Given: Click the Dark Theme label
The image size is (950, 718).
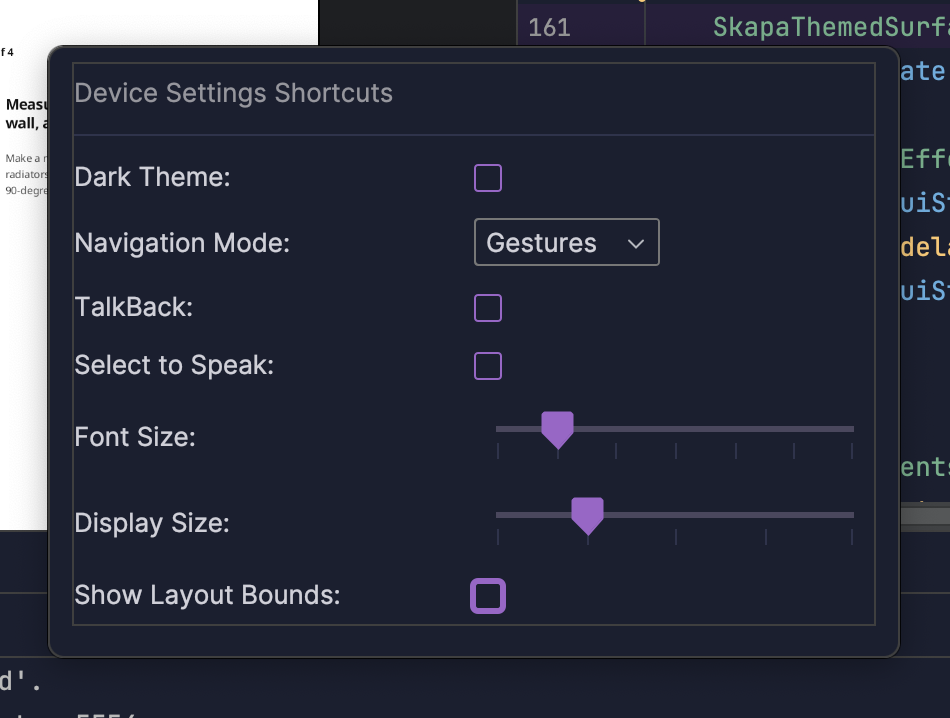Looking at the screenshot, I should click(152, 178).
